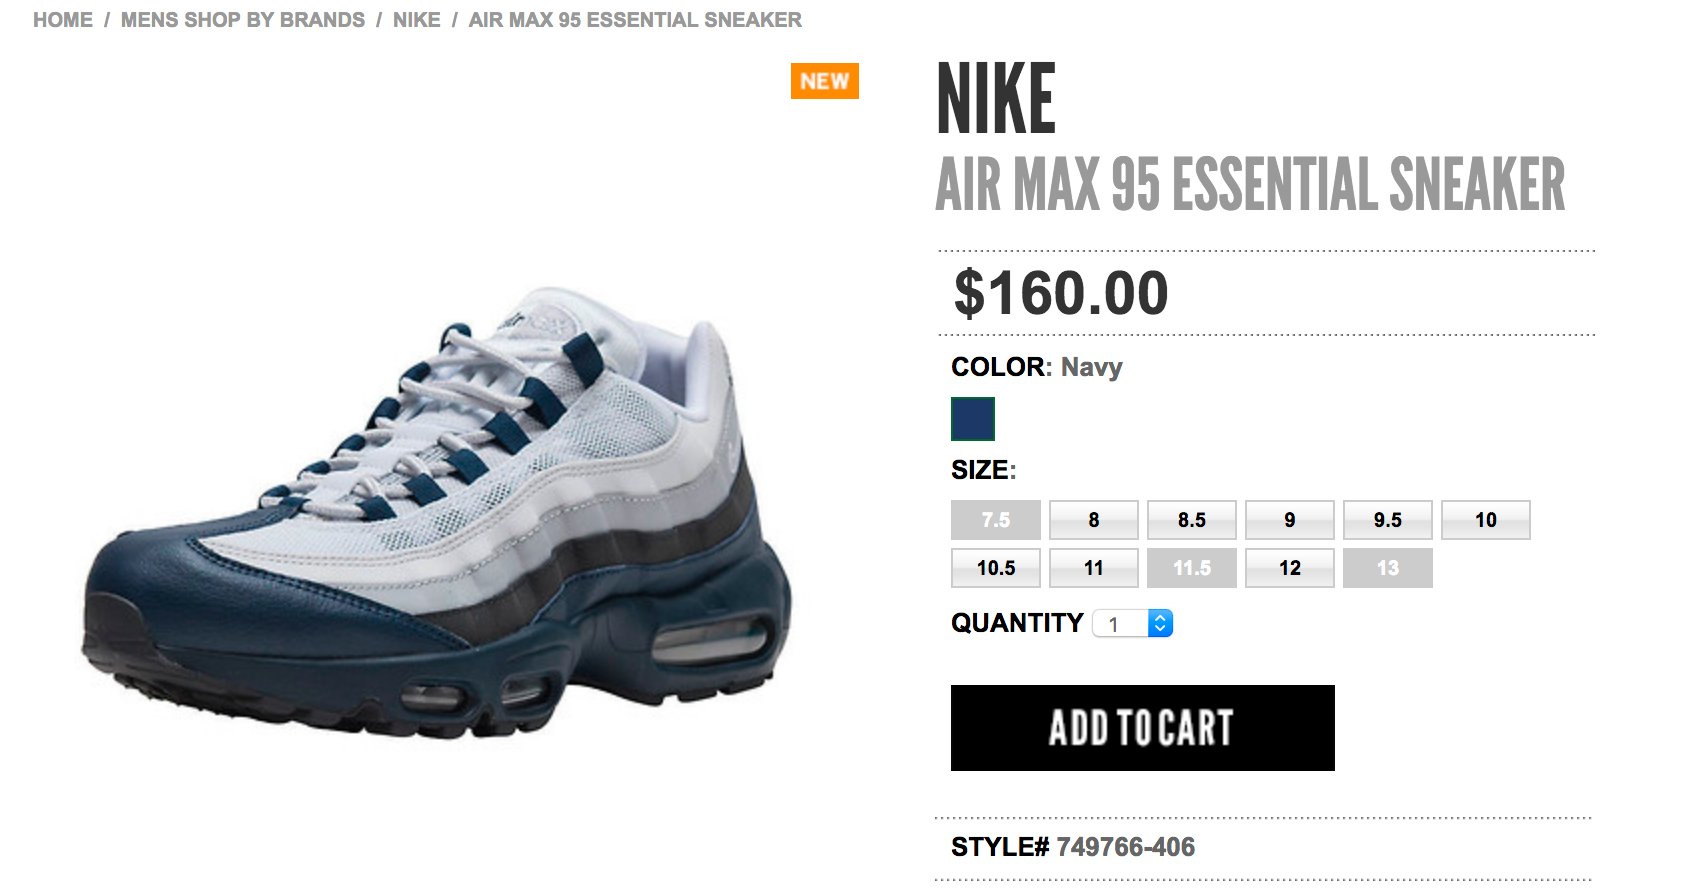1686x892 pixels.
Task: Choose size 8.5
Action: [1192, 520]
